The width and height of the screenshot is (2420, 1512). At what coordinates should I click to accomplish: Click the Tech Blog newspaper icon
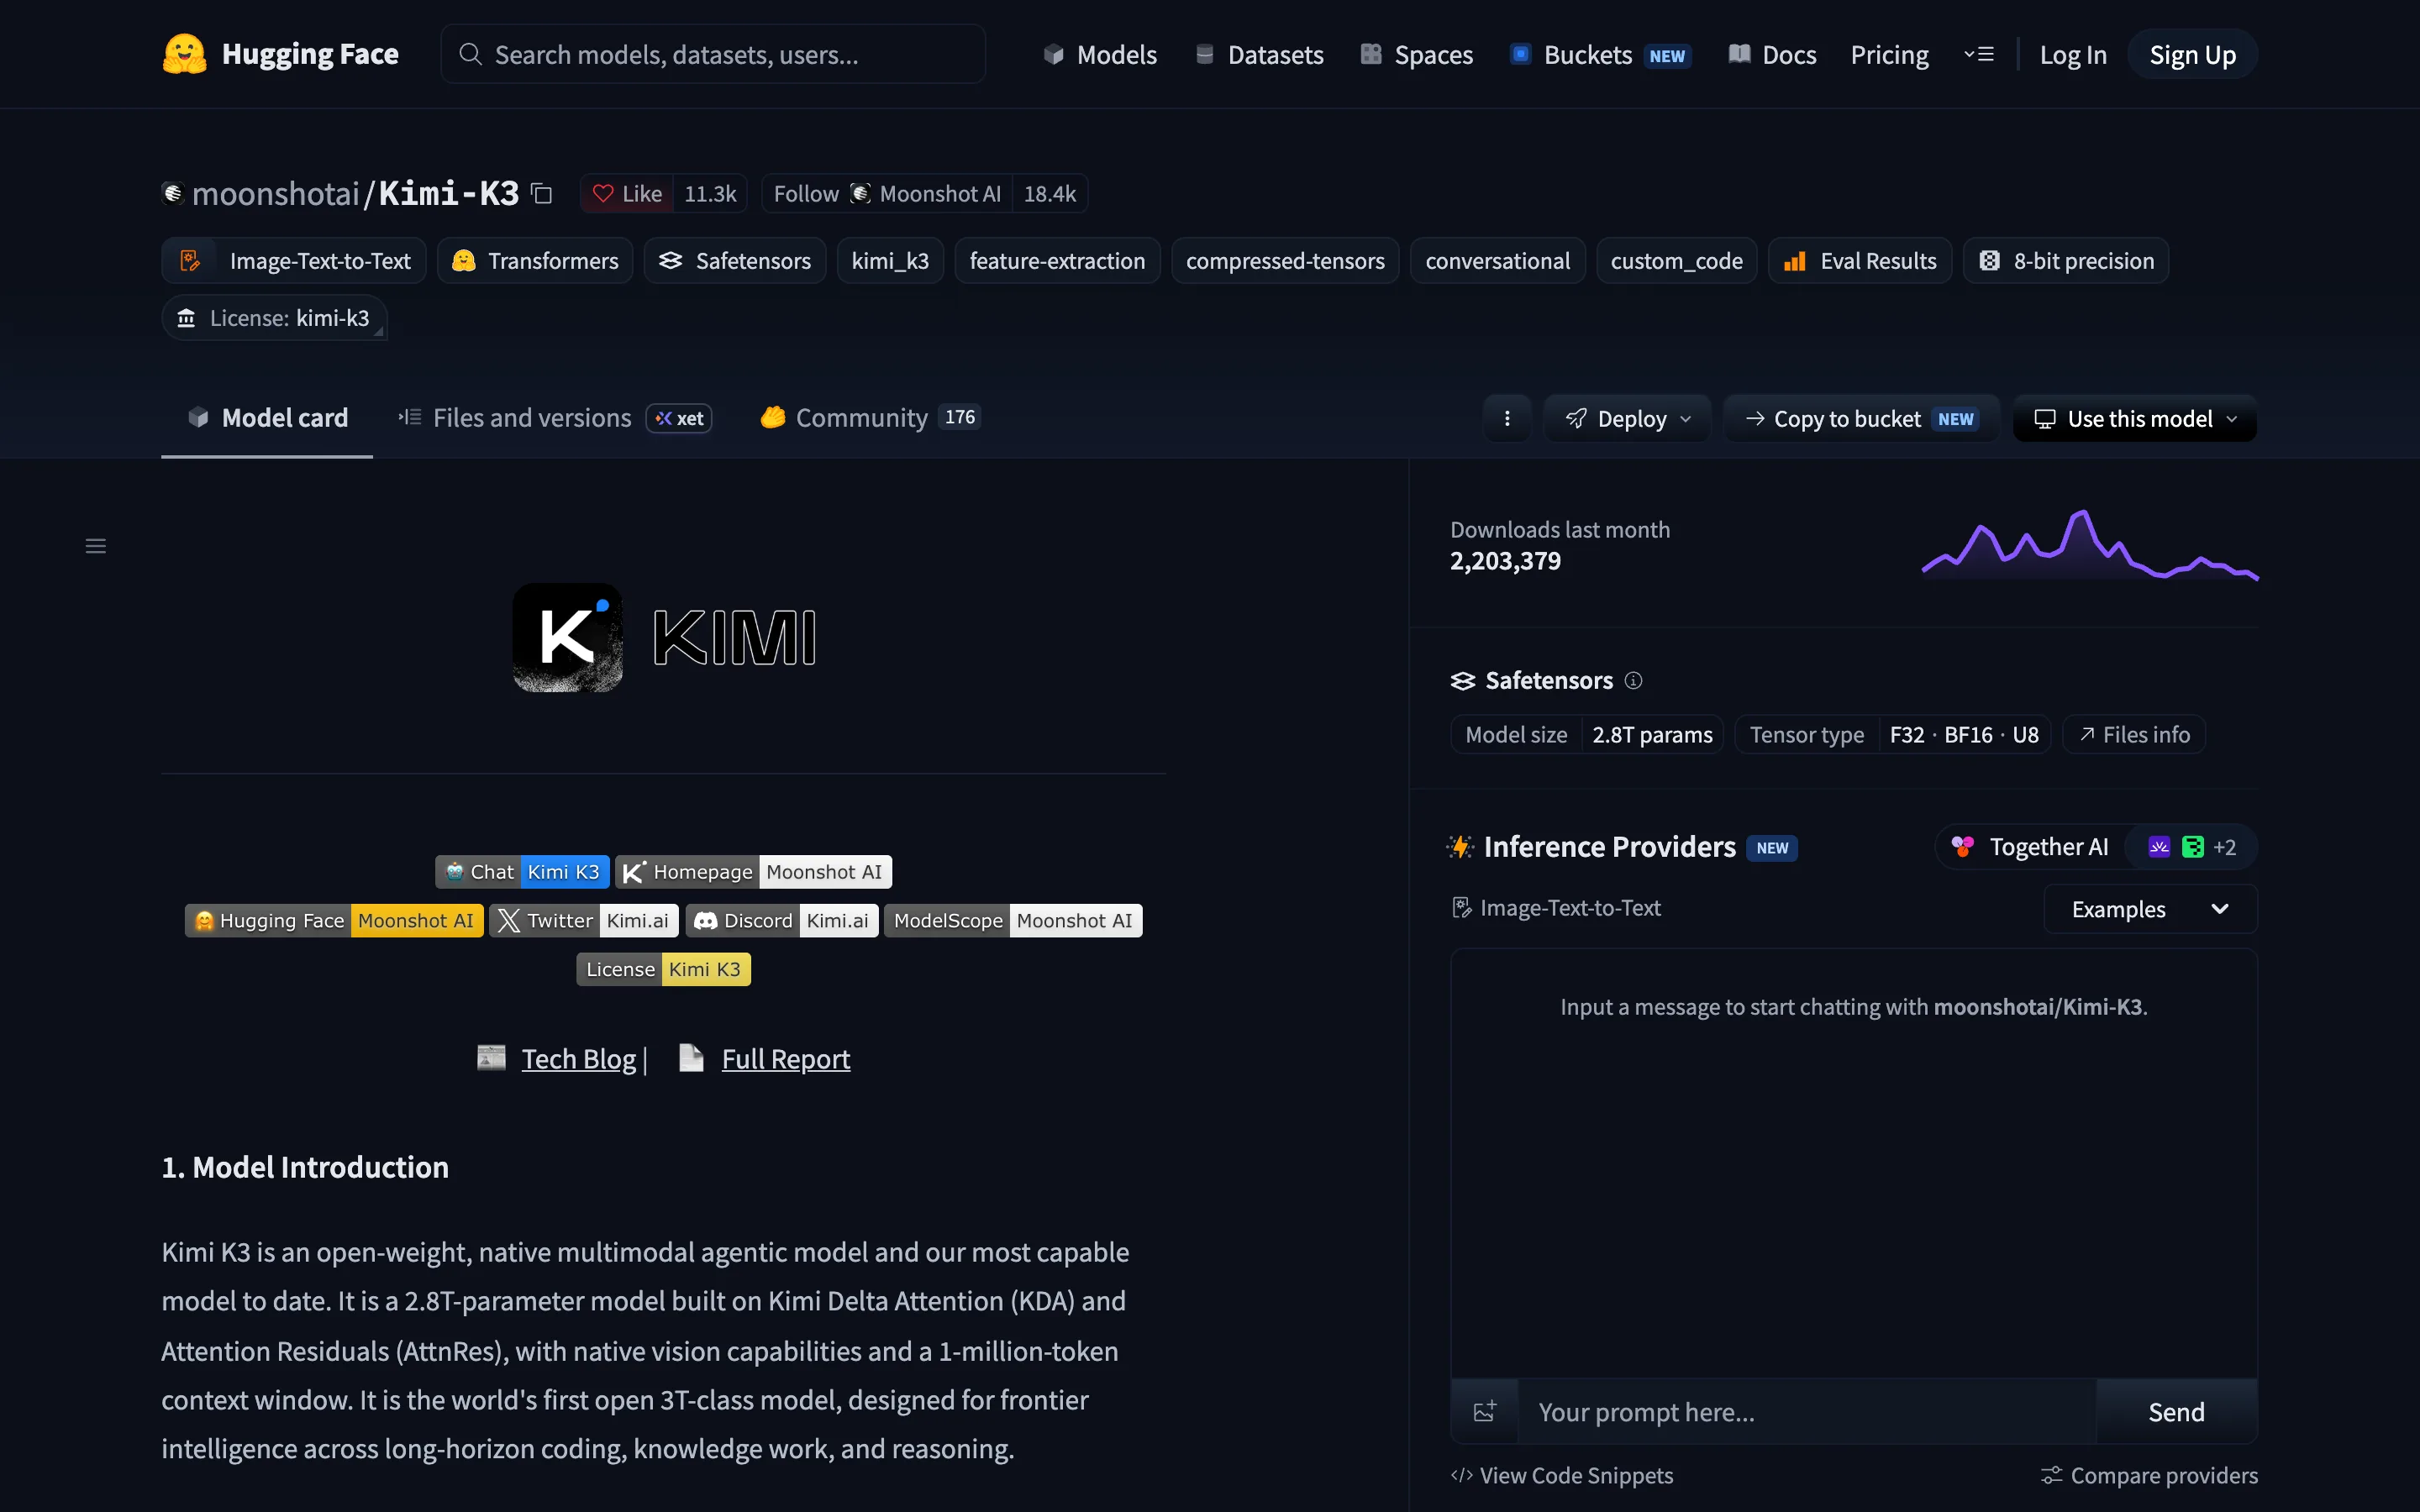(x=491, y=1057)
